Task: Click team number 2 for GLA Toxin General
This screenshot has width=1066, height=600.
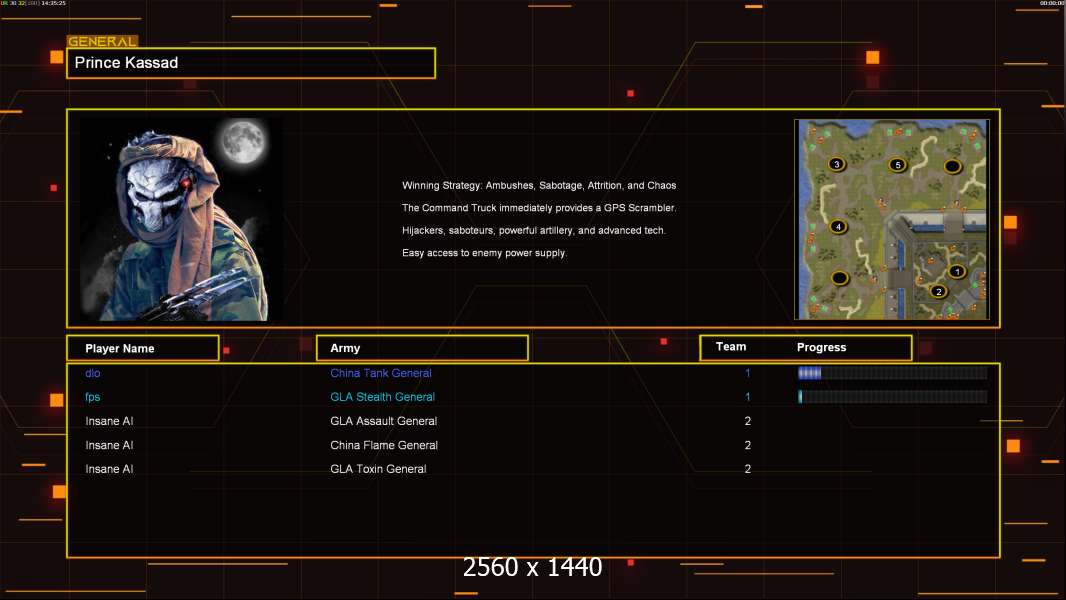Action: 748,469
